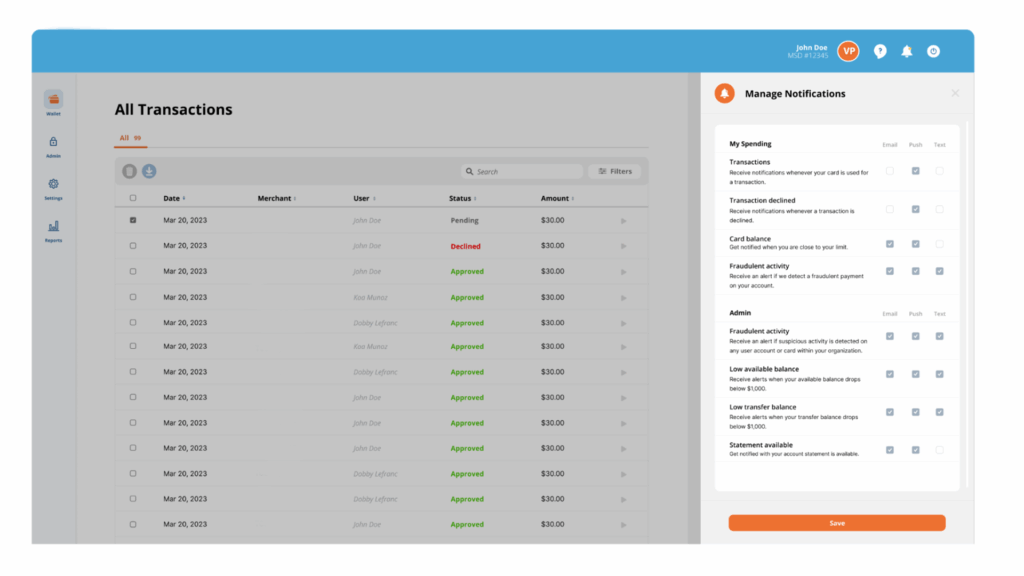Click the transactions Search field
The height and width of the screenshot is (576, 1024).
click(x=522, y=171)
